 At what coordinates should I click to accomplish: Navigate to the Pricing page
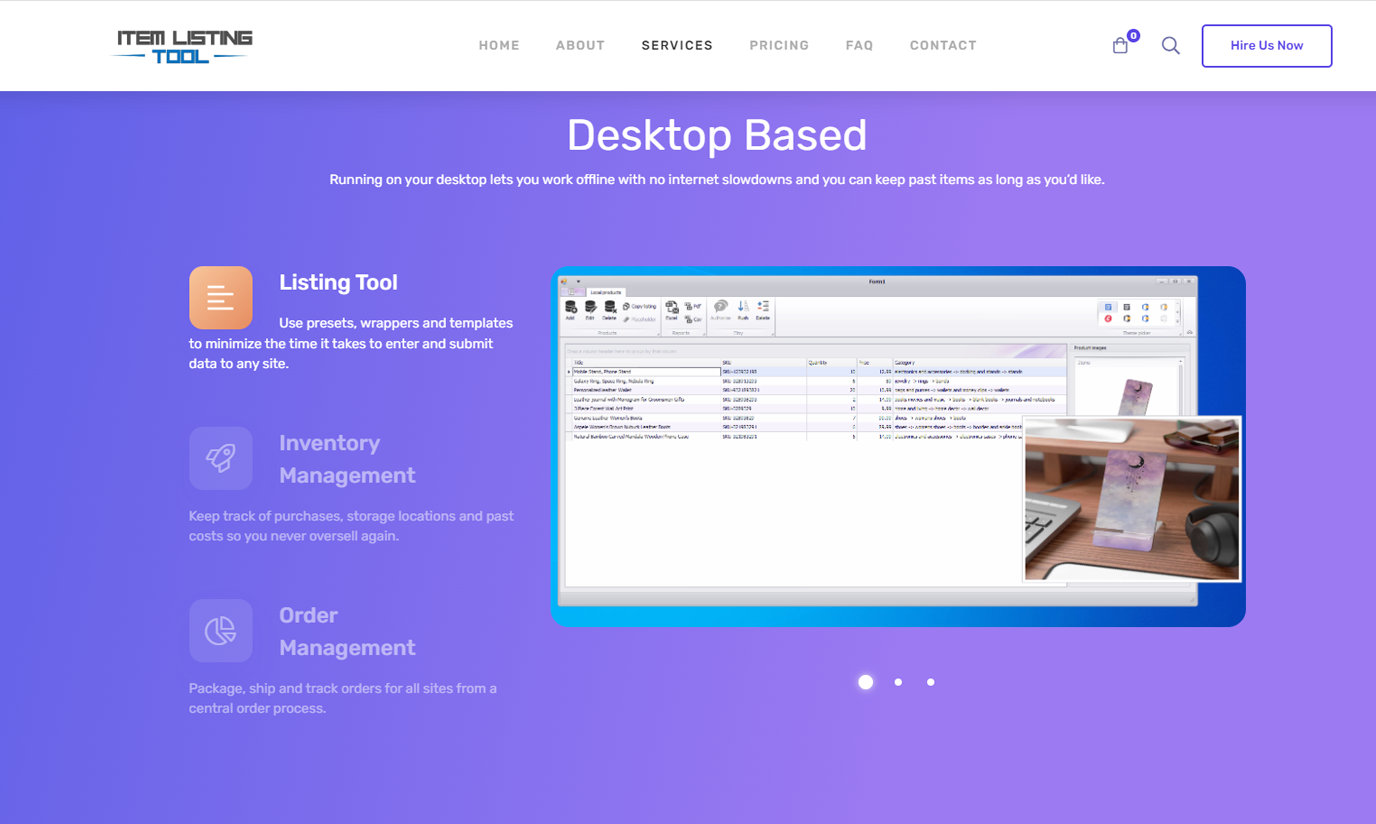[x=779, y=46]
